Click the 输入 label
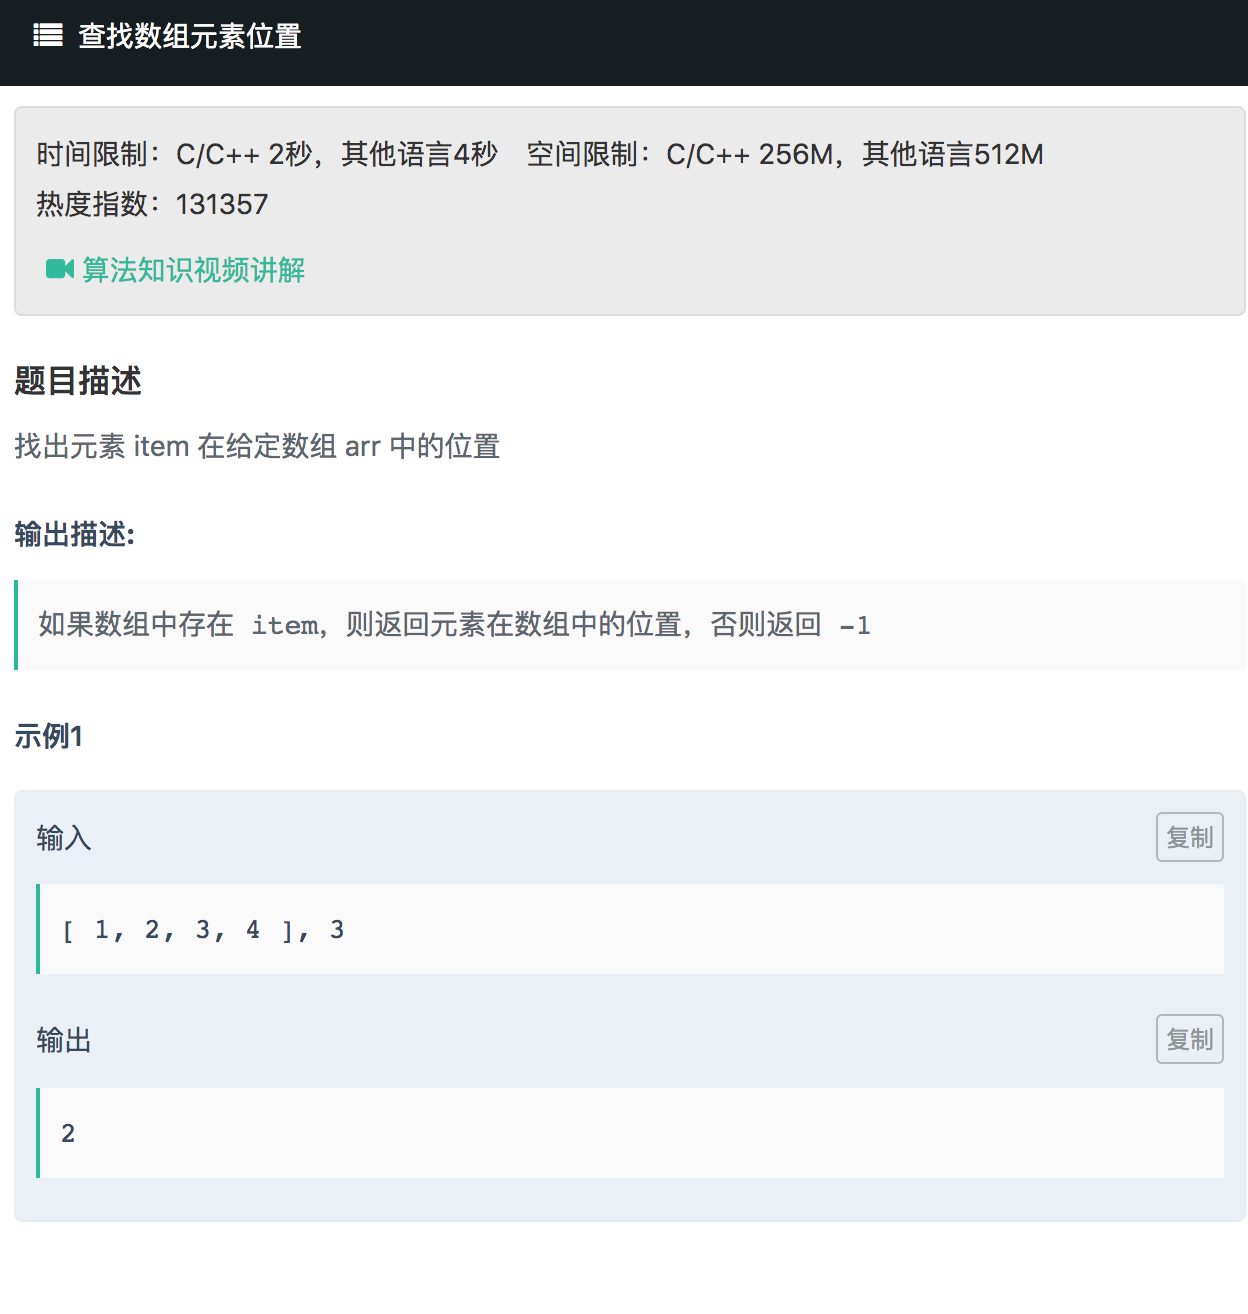1248x1314 pixels. click(64, 838)
